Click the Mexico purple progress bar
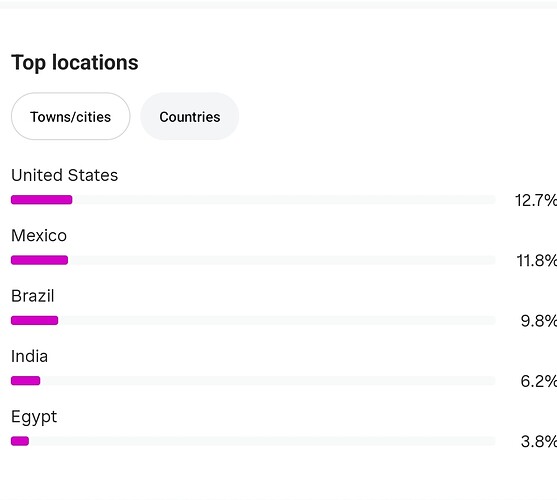This screenshot has height=500, width=557. pyautogui.click(x=39, y=260)
